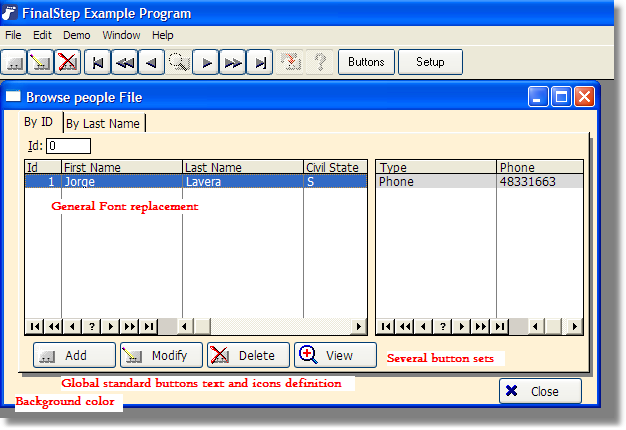Click the Close button with X icon
Image resolution: width=626 pixels, height=430 pixels.
click(x=540, y=391)
